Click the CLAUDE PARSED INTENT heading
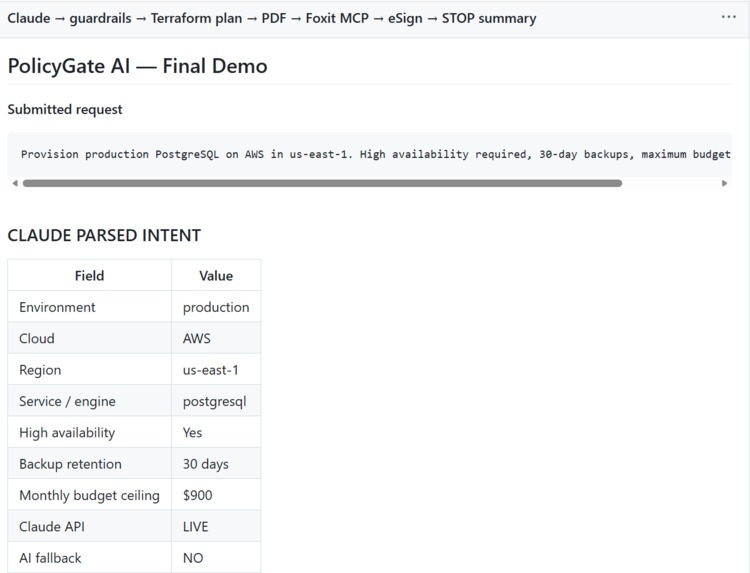 104,235
